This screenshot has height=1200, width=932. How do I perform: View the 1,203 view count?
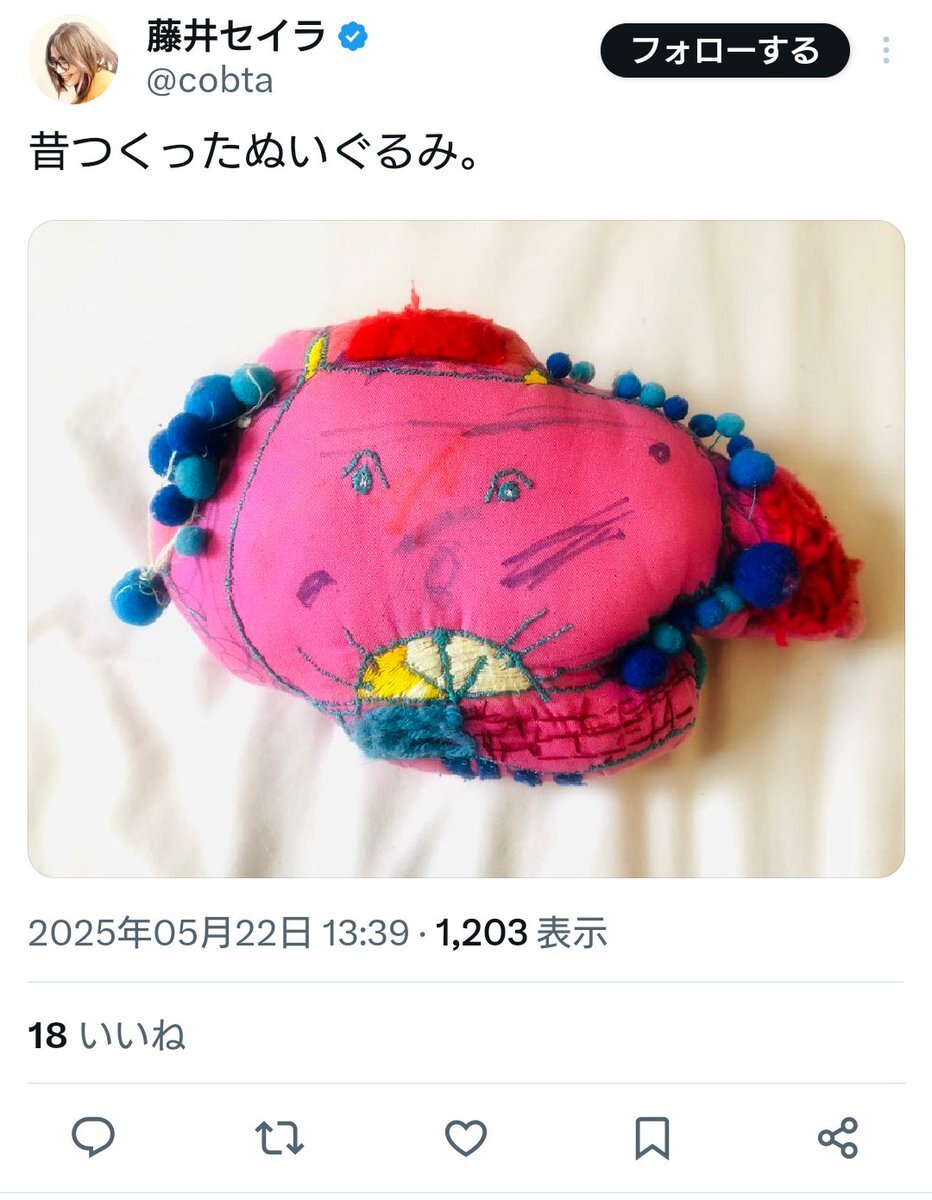[x=481, y=933]
